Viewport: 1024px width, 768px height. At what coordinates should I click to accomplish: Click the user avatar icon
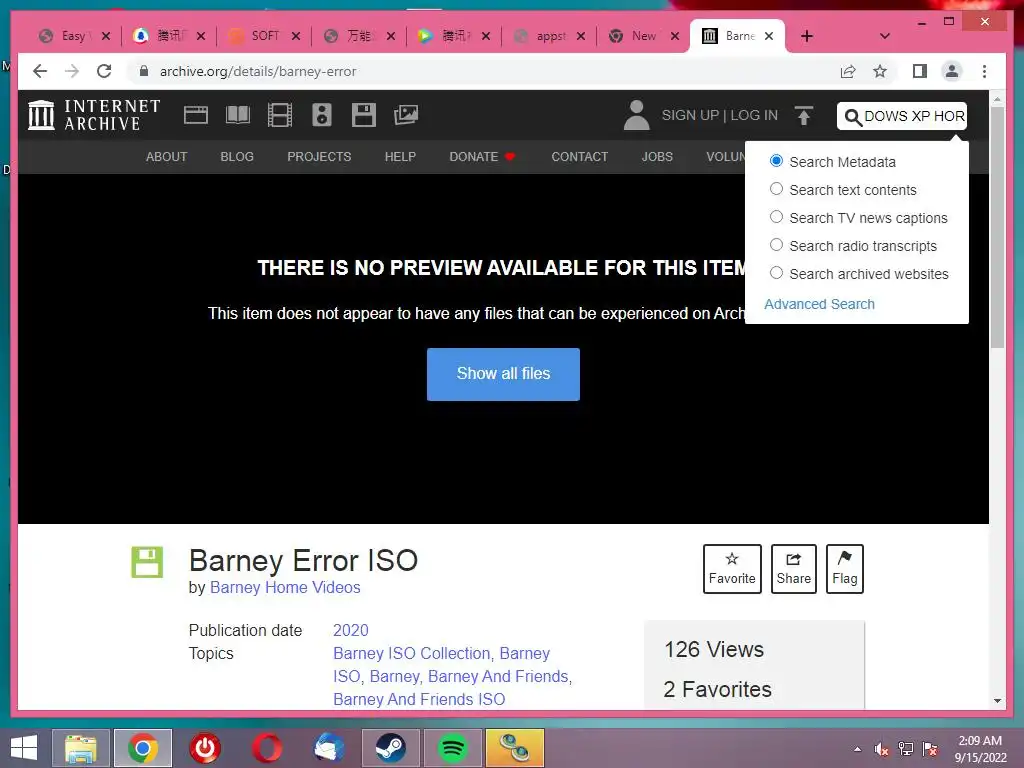(636, 115)
